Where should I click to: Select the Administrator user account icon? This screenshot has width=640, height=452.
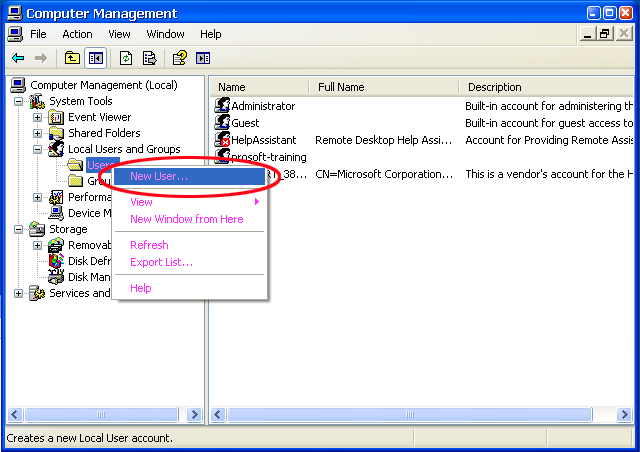coord(223,106)
